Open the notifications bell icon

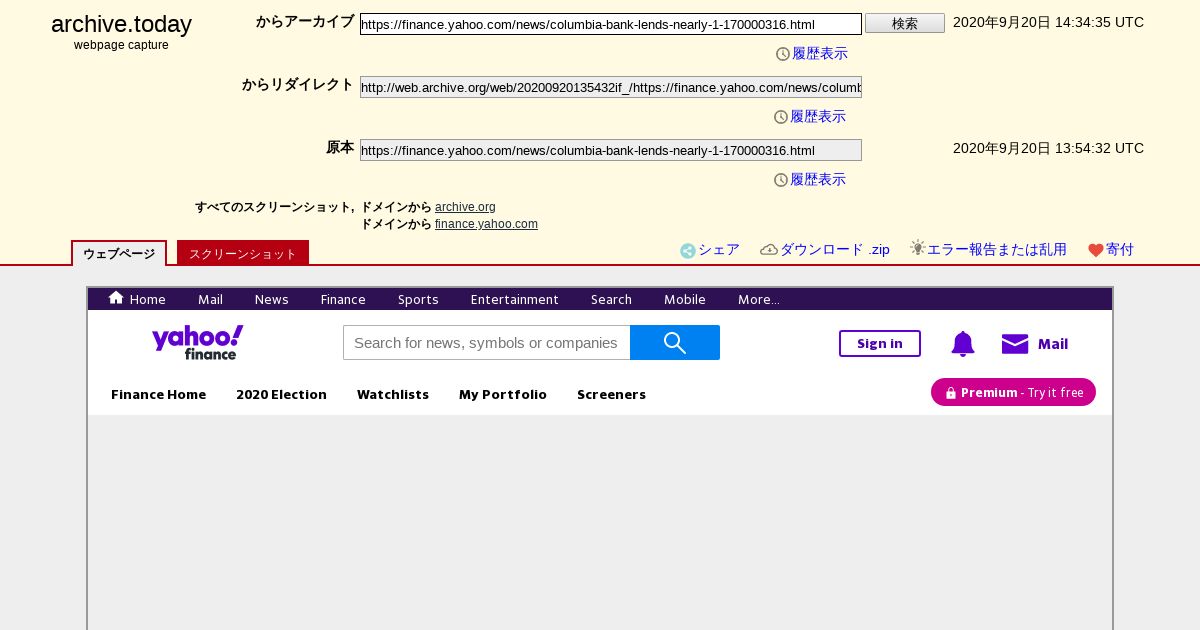(962, 344)
